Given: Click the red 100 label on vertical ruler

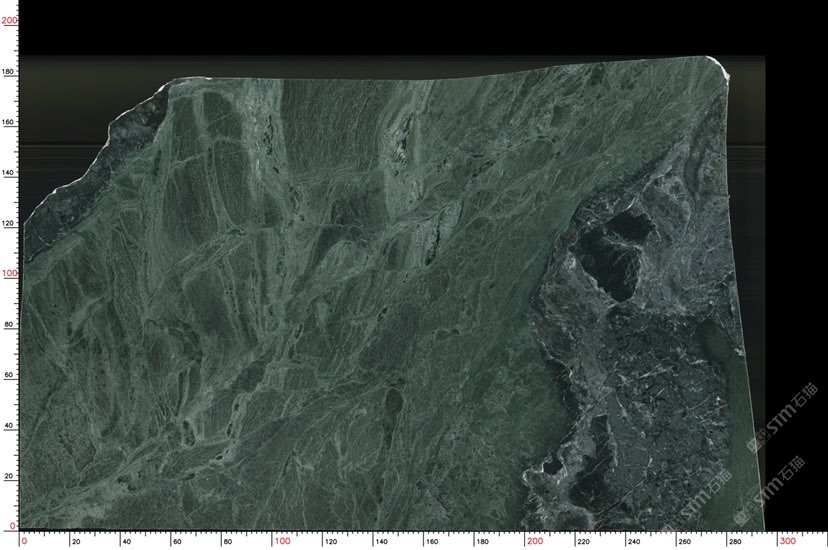Looking at the screenshot, I should [x=11, y=273].
